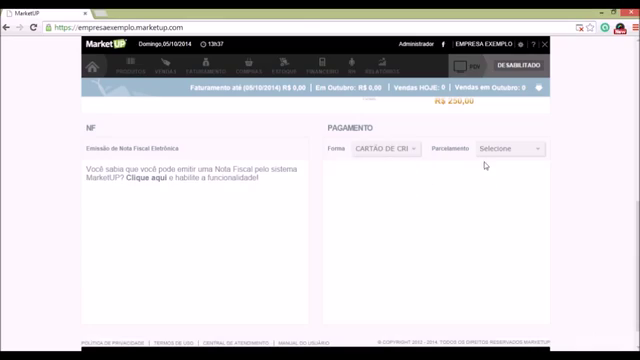640x360 pixels.
Task: Click the date Domingo,05/10/2014
Action: coord(165,44)
